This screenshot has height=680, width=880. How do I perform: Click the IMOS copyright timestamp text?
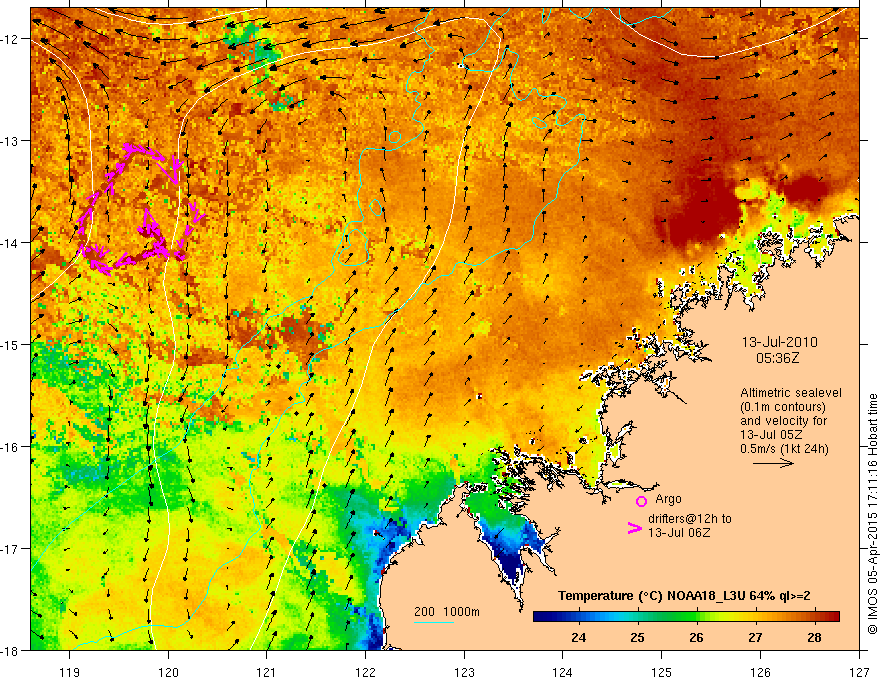[872, 513]
